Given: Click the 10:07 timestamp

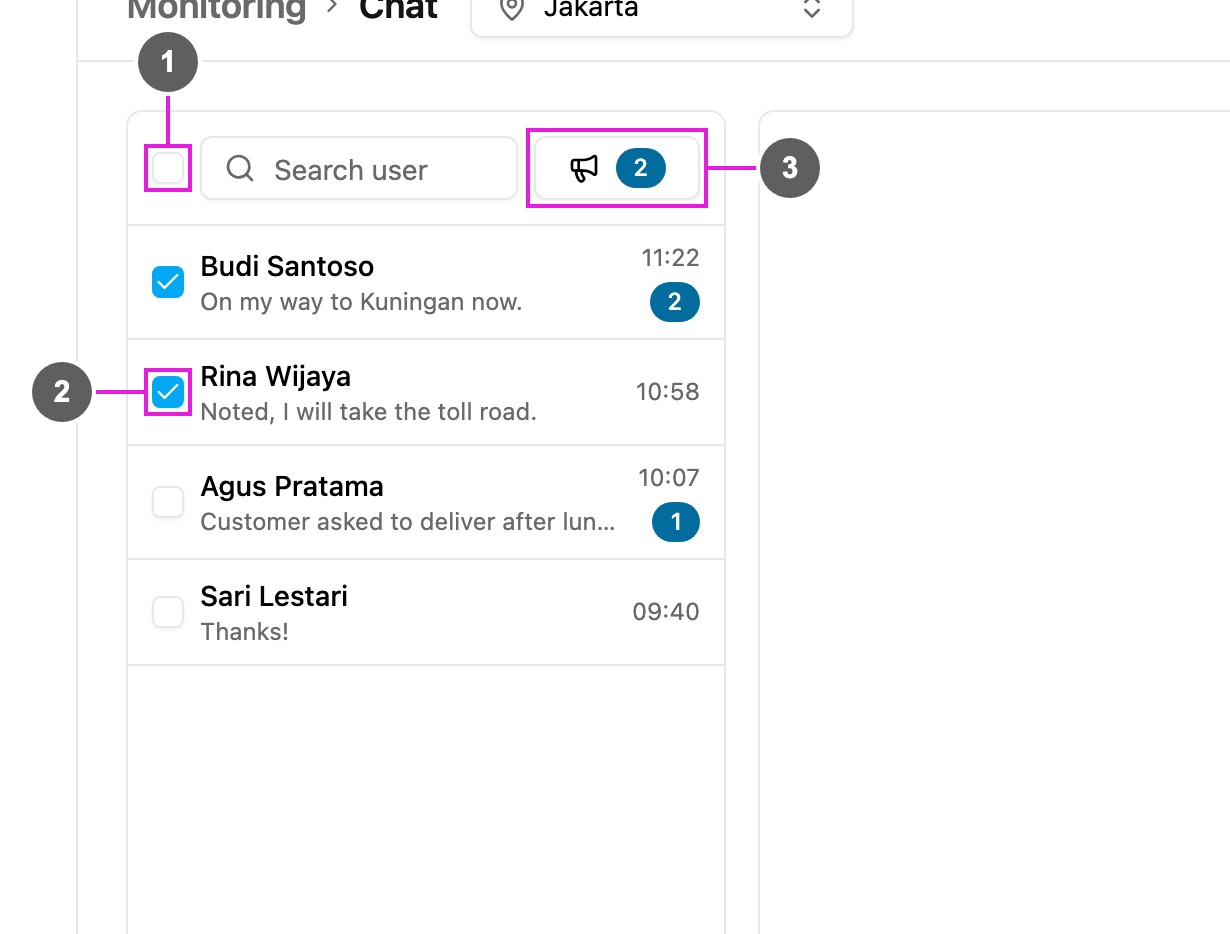Looking at the screenshot, I should point(669,478).
